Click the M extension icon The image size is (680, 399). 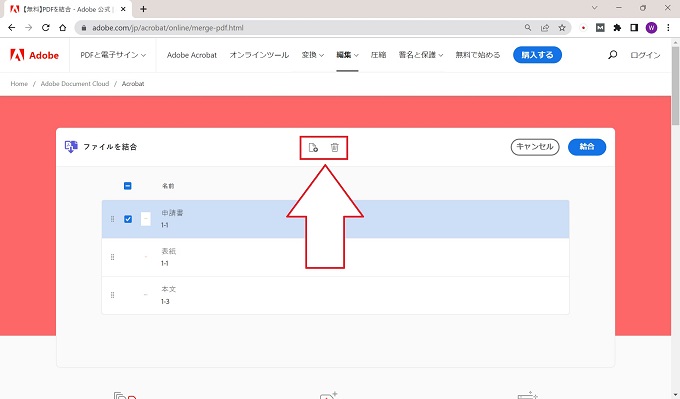click(600, 28)
